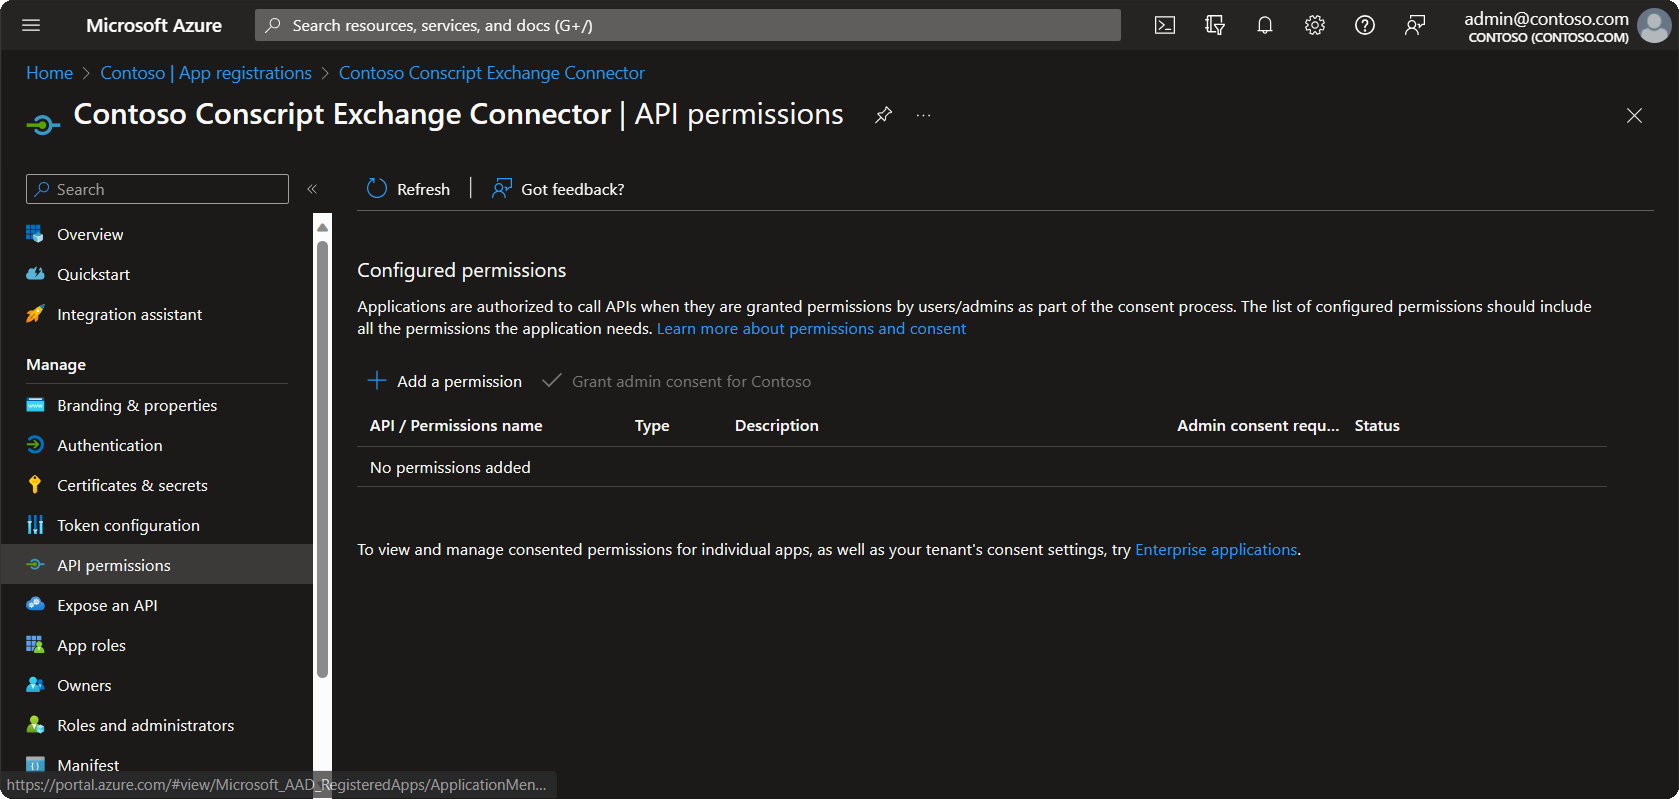
Task: Click the Type column header
Action: (652, 426)
